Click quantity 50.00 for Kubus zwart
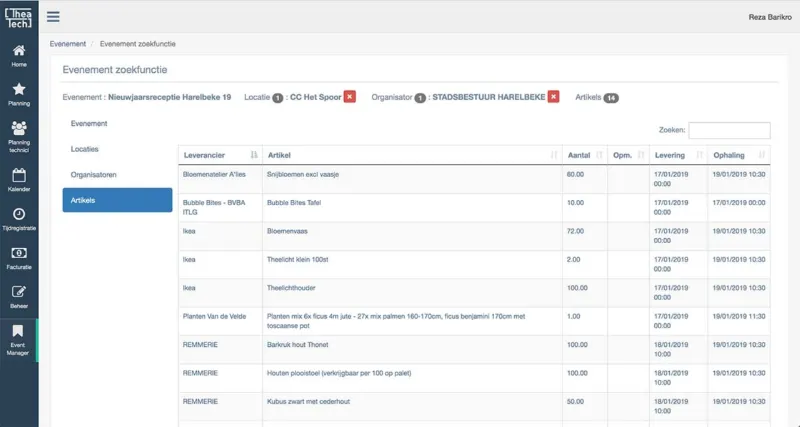The image size is (800, 427). coord(575,401)
